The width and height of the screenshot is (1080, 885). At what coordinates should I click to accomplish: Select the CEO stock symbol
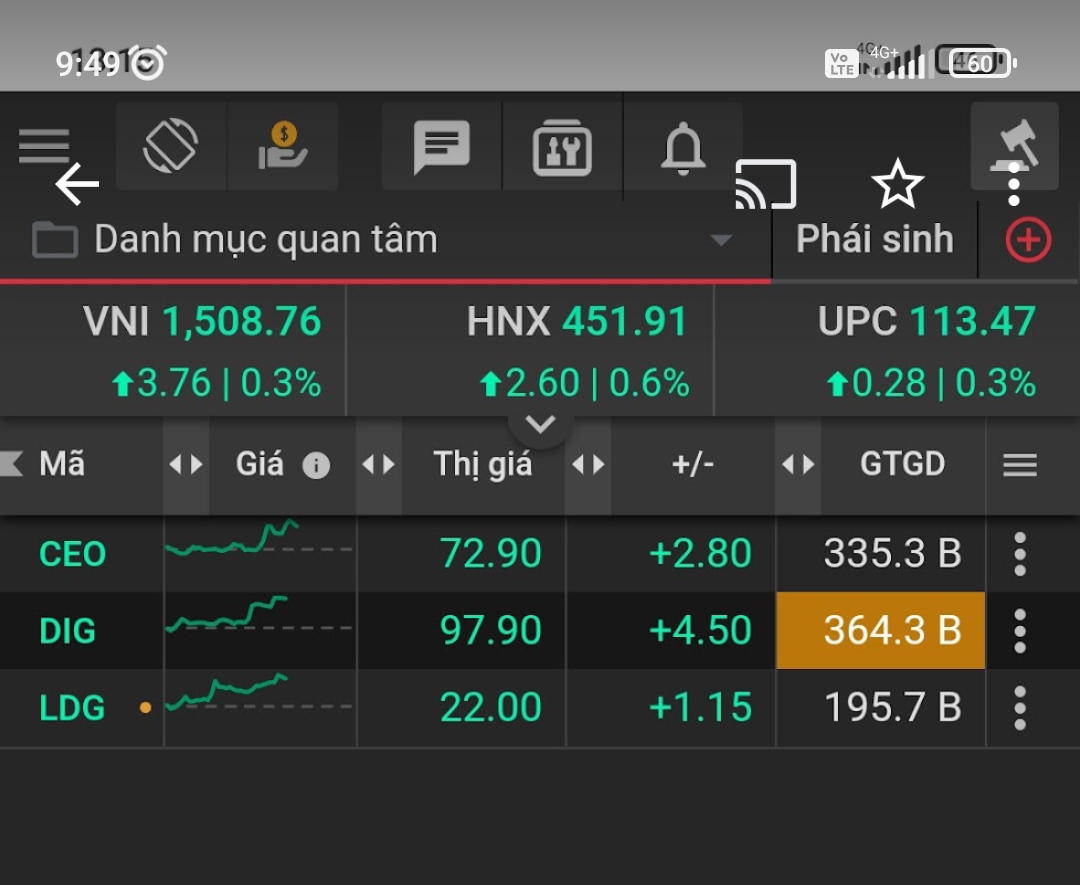click(x=72, y=554)
